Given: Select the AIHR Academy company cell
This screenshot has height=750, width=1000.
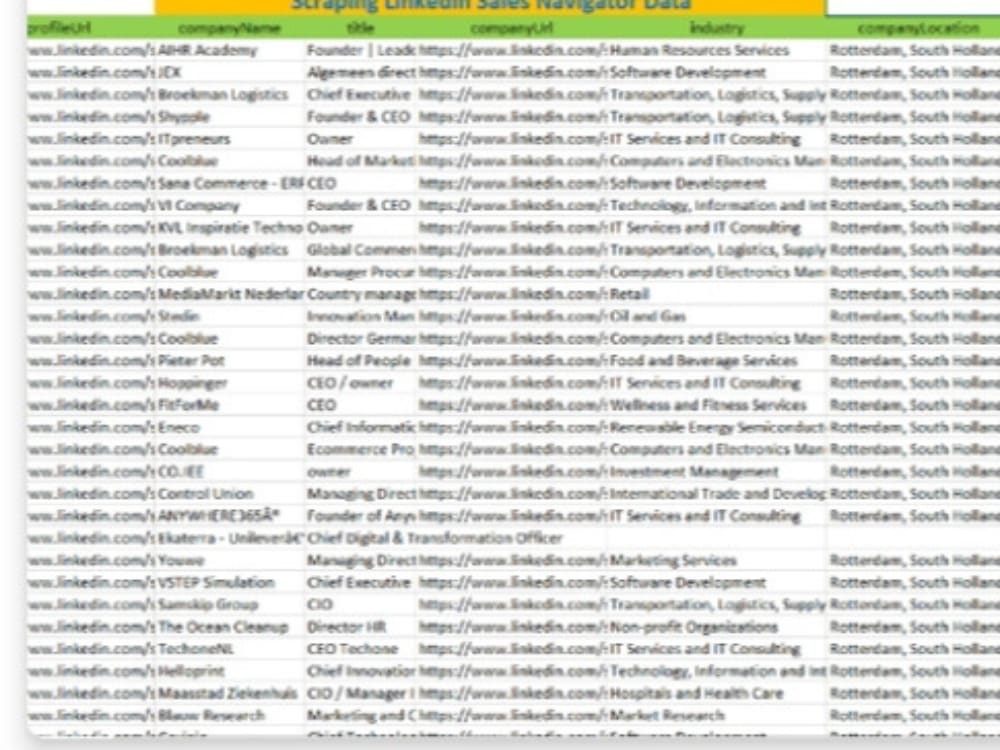Looking at the screenshot, I should [230, 50].
